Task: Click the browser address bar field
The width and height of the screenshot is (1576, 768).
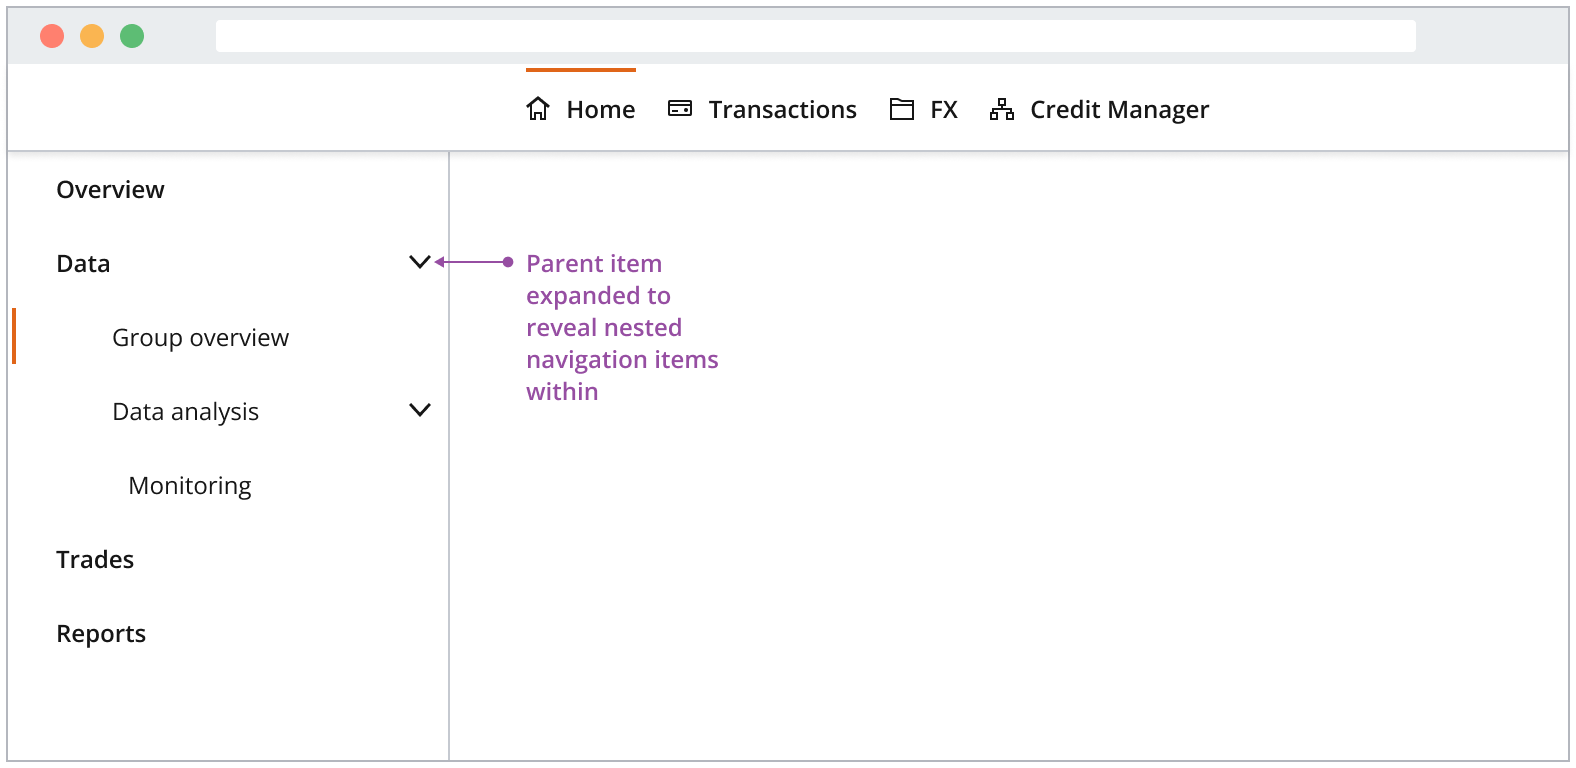Action: point(815,36)
